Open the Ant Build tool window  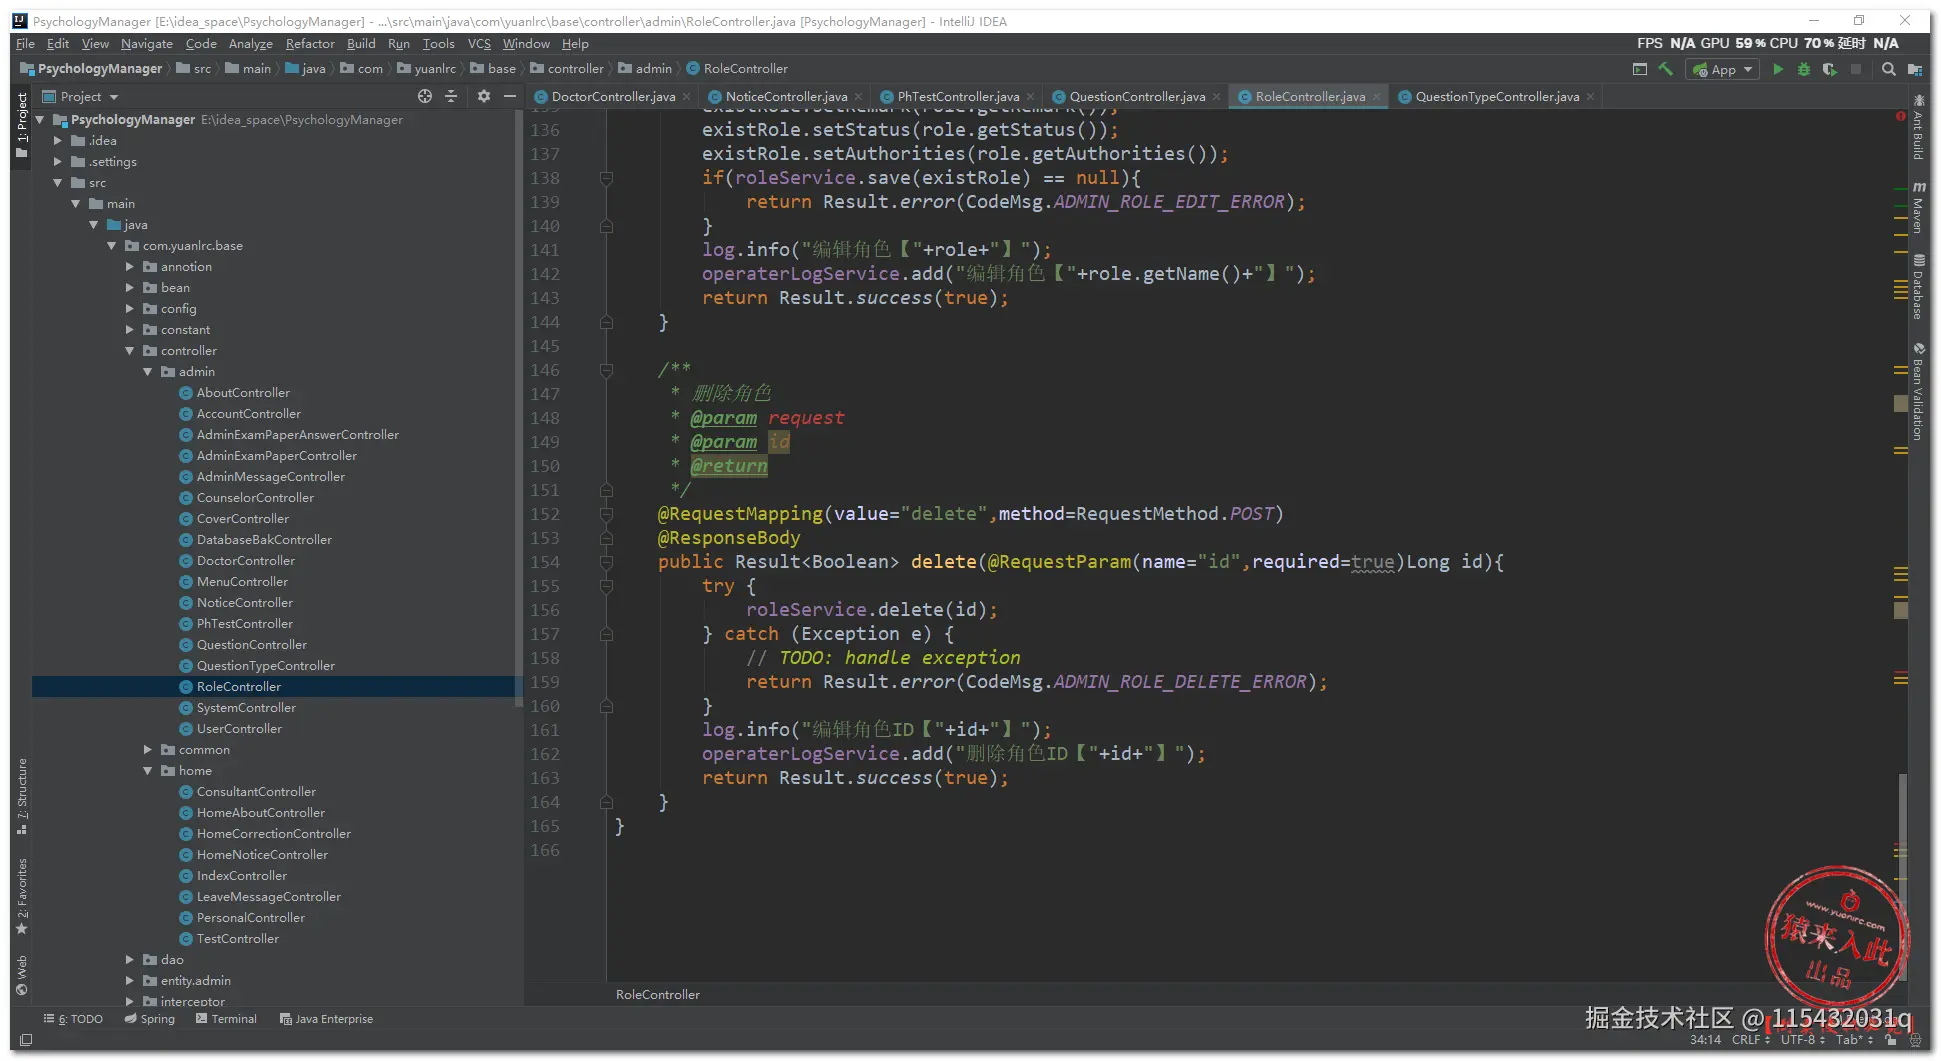coord(1918,127)
